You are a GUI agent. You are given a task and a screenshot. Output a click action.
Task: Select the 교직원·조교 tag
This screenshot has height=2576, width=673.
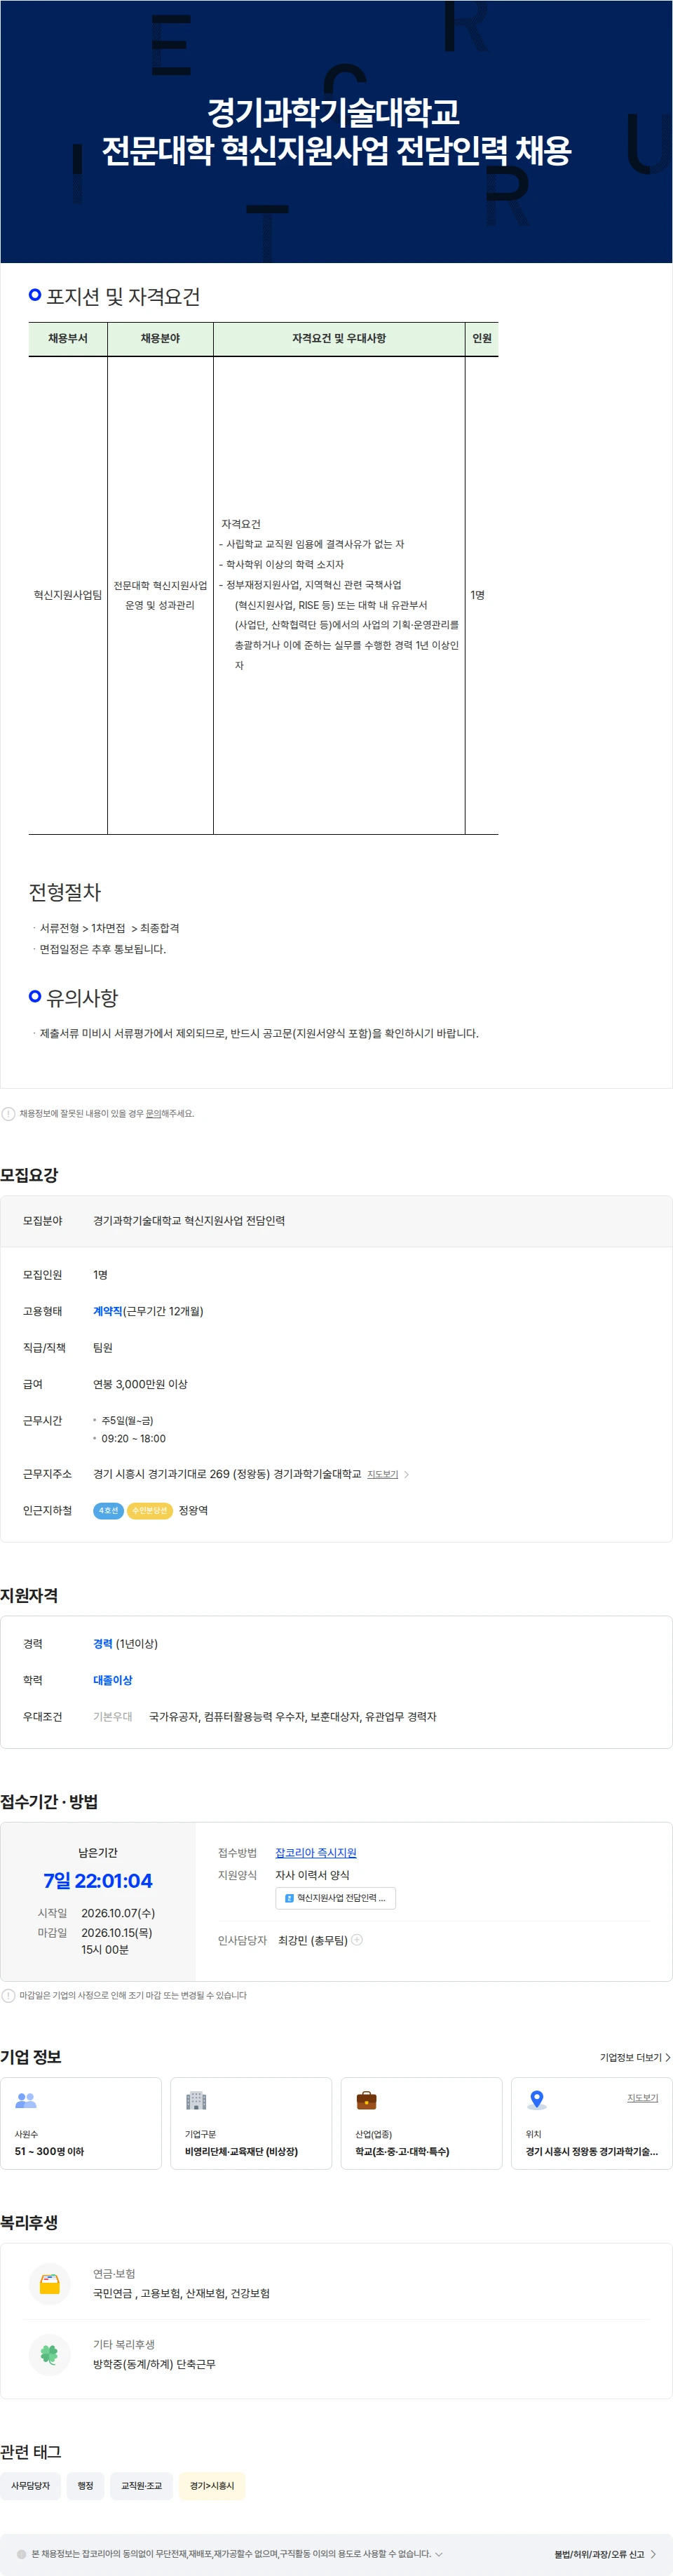click(141, 2486)
